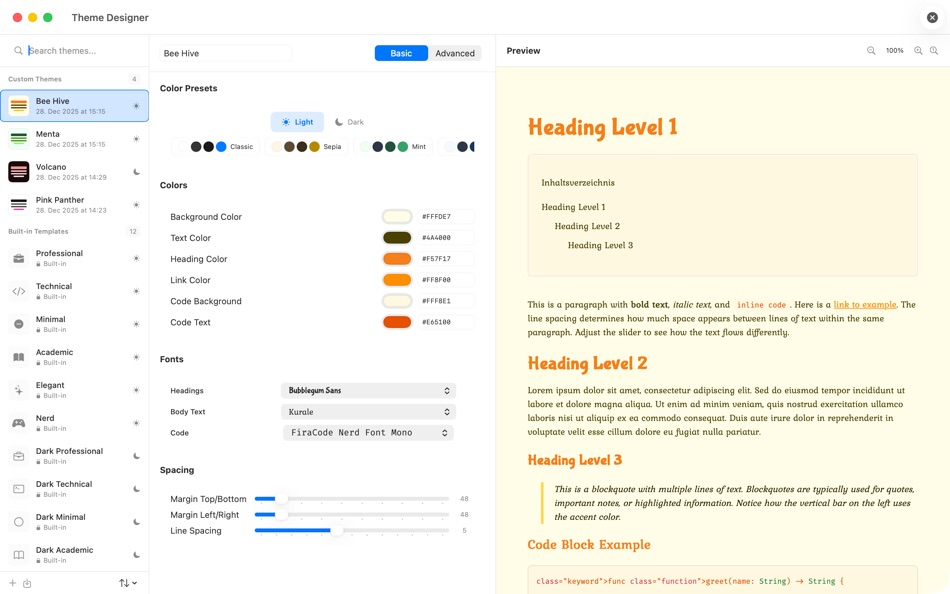Add a new theme with plus icon

pyautogui.click(x=12, y=583)
